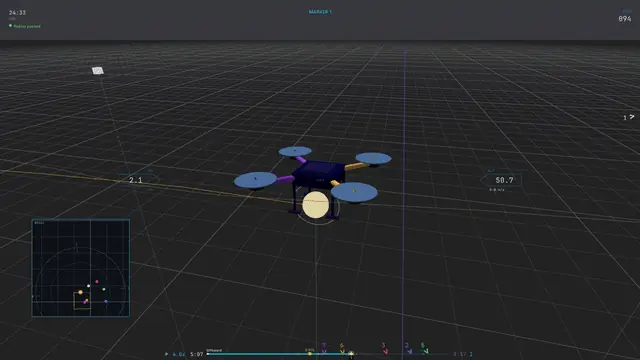Select purple timeline marker 7
Image resolution: width=640 pixels, height=360 pixels.
pos(324,348)
